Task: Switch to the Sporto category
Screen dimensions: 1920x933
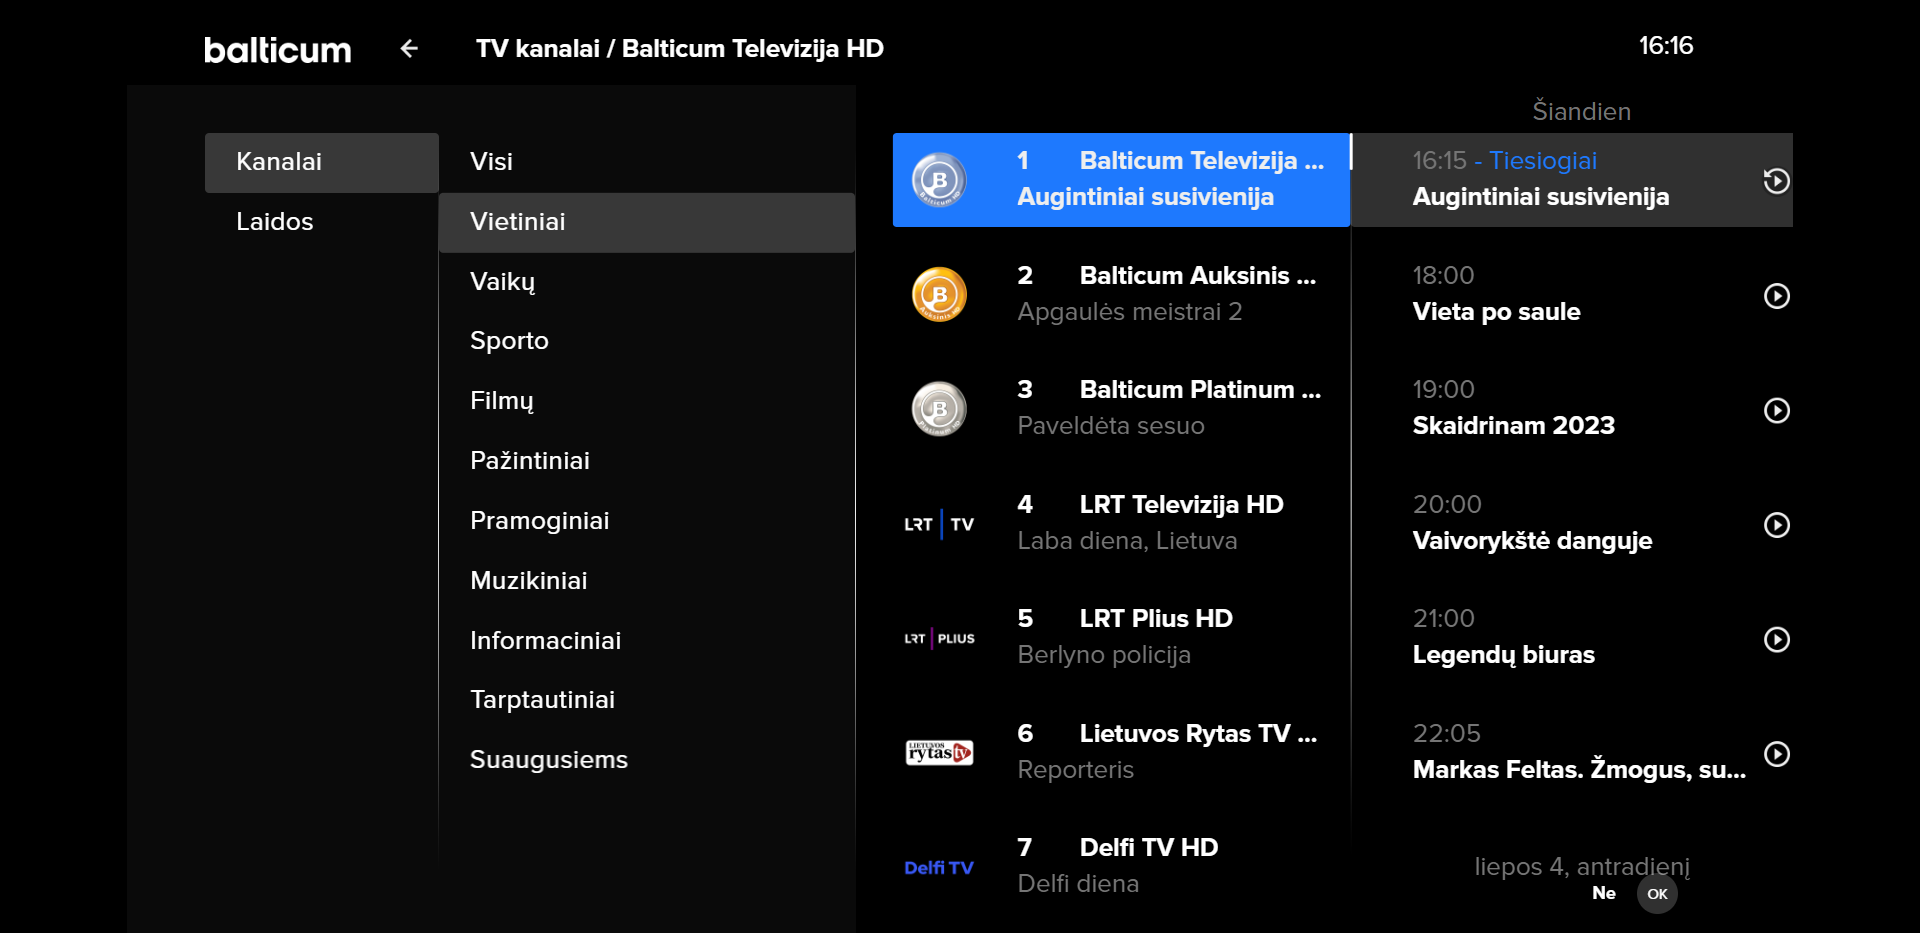Action: tap(647, 341)
